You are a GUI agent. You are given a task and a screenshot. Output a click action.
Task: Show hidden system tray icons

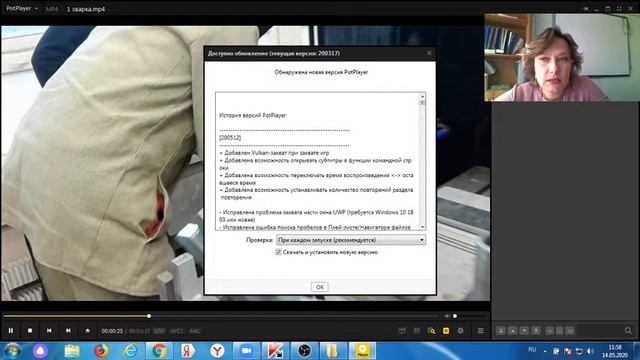coord(545,351)
